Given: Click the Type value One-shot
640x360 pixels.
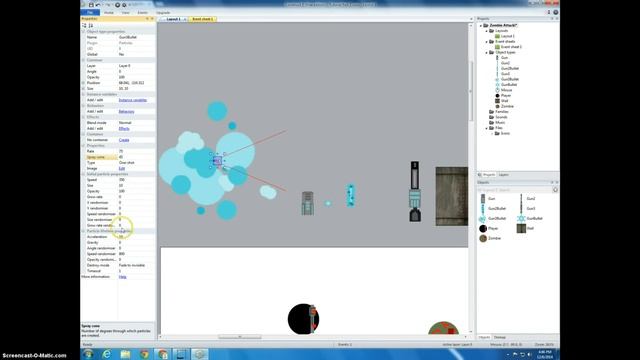Looking at the screenshot, I should pyautogui.click(x=136, y=163).
